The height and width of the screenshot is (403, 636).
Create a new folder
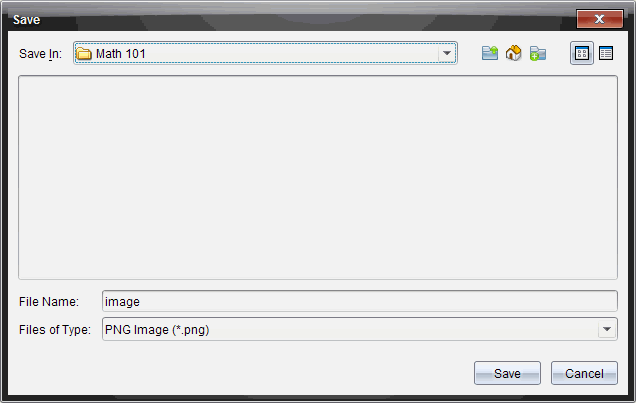[x=538, y=54]
